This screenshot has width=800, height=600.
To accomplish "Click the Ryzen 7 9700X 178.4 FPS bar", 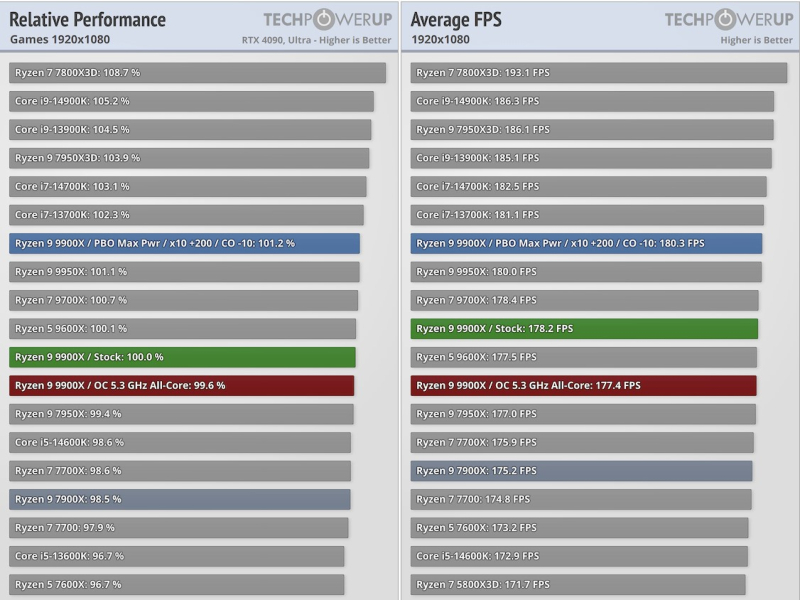I will pyautogui.click(x=584, y=300).
